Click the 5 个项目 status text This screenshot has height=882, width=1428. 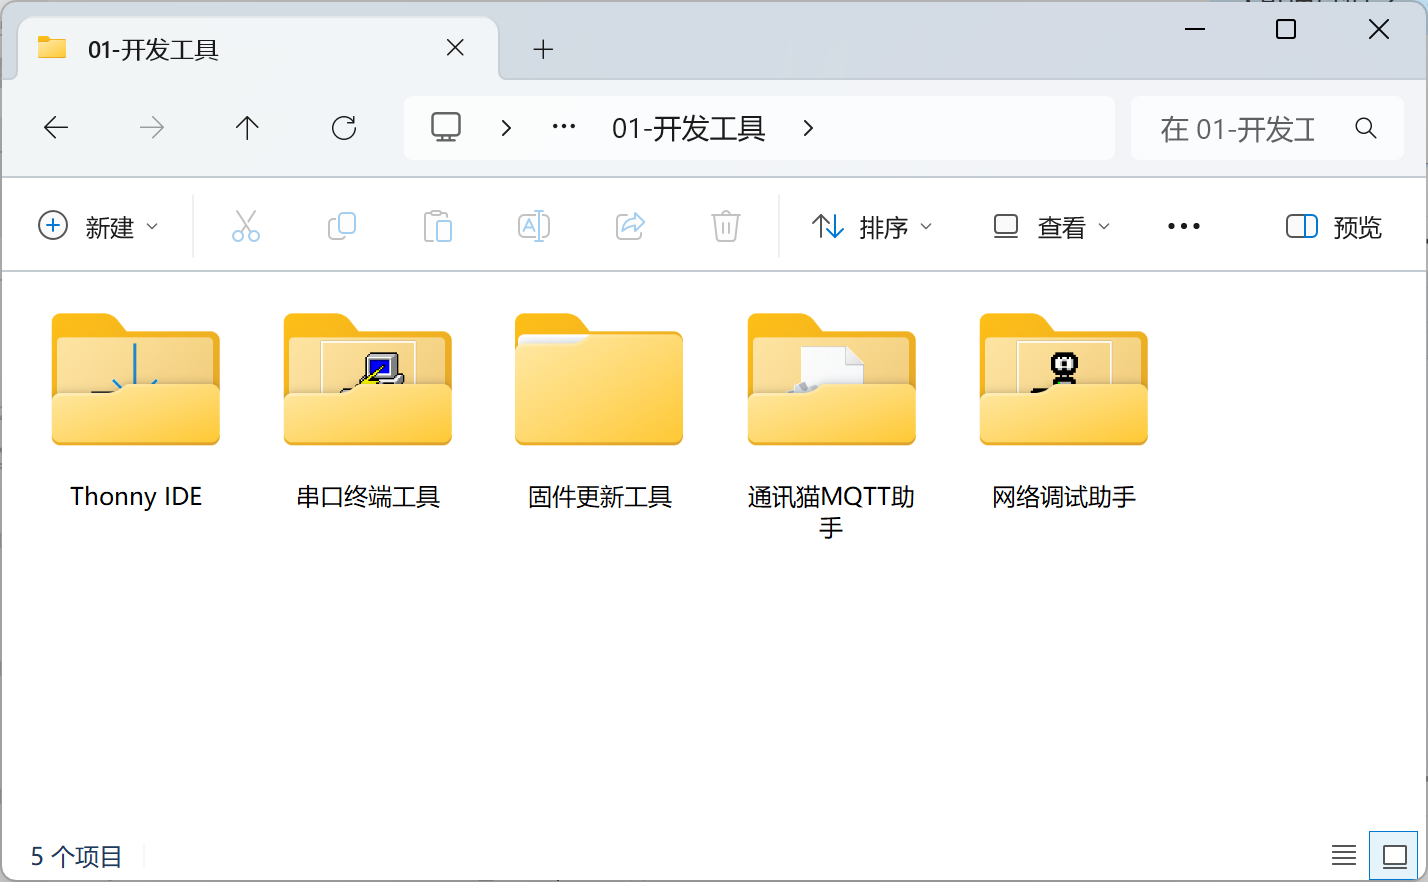[x=77, y=857]
